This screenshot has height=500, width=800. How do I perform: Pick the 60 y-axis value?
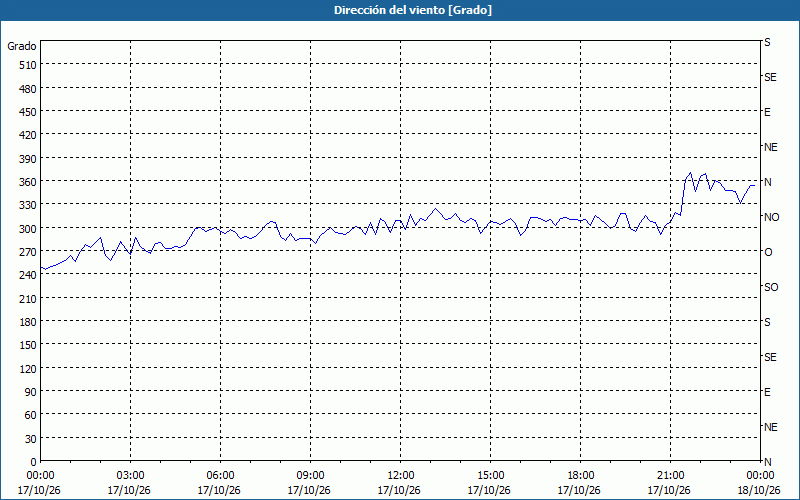tap(31, 415)
